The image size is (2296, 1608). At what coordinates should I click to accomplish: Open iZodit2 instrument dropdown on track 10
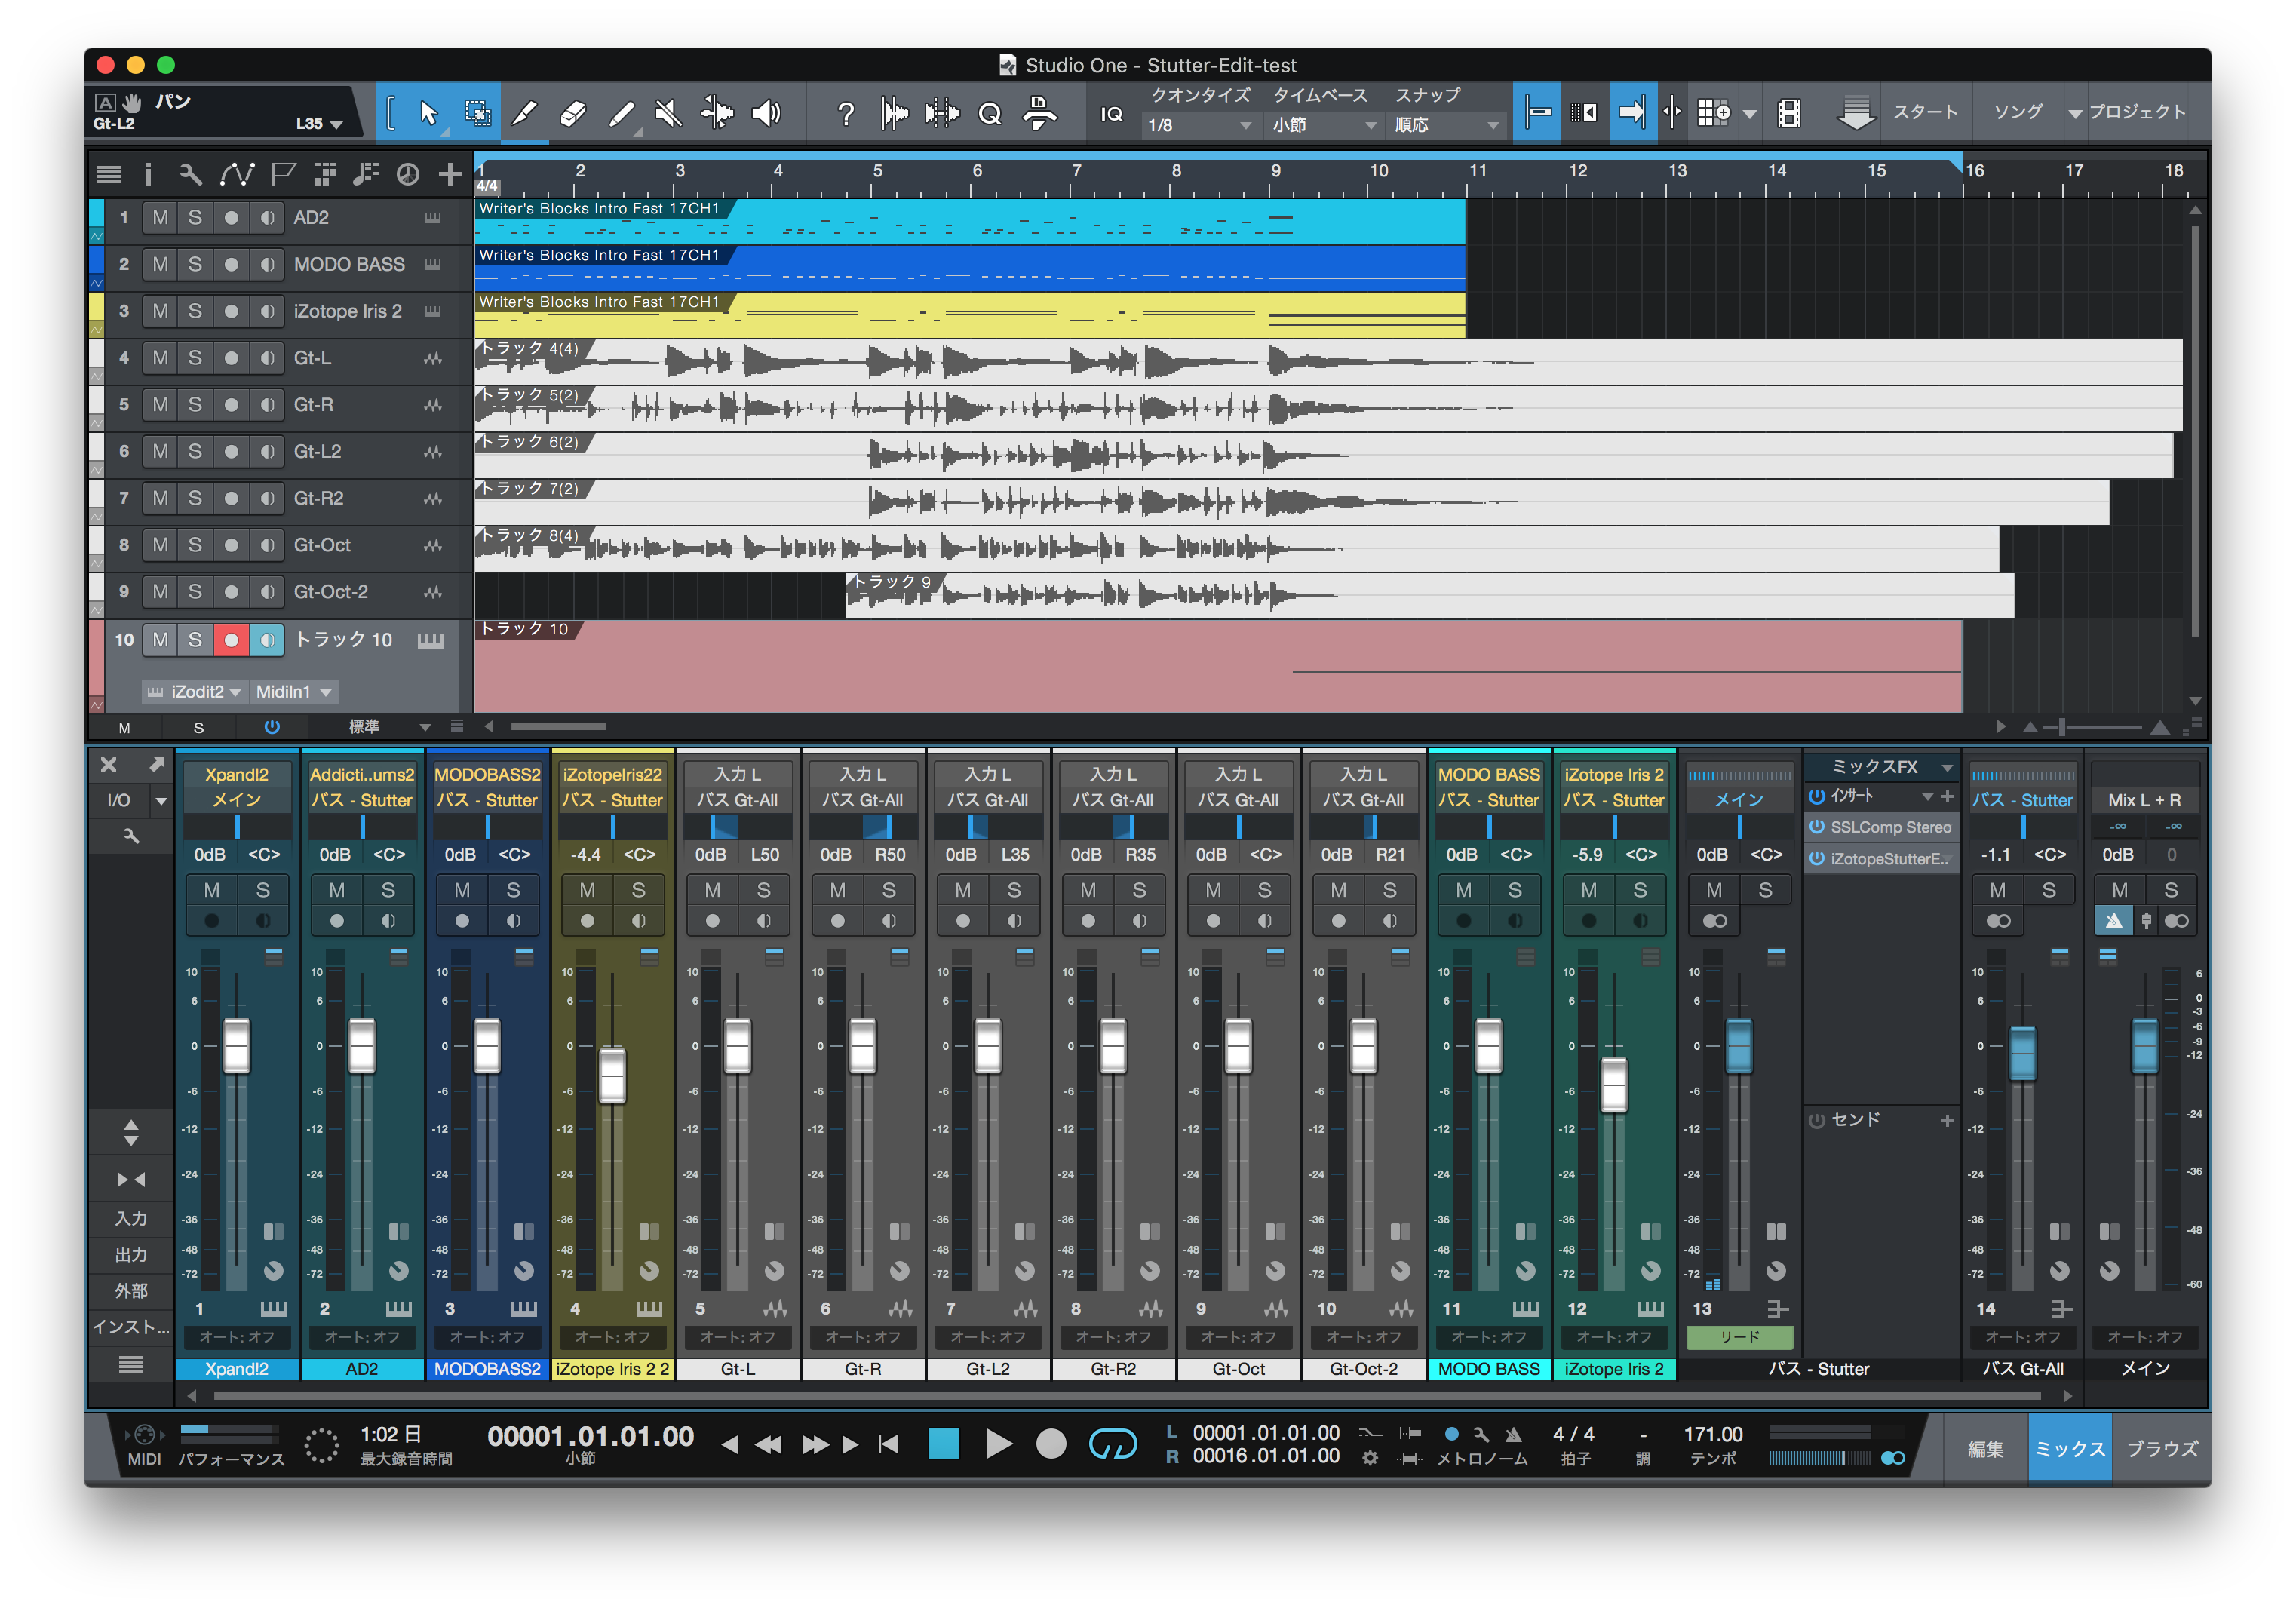(x=195, y=692)
